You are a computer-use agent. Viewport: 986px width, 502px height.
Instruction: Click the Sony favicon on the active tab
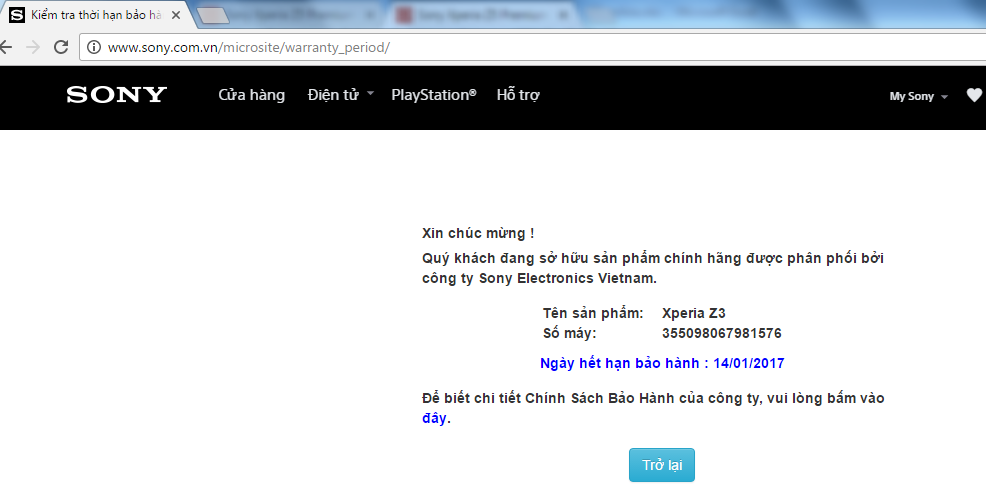pos(17,14)
